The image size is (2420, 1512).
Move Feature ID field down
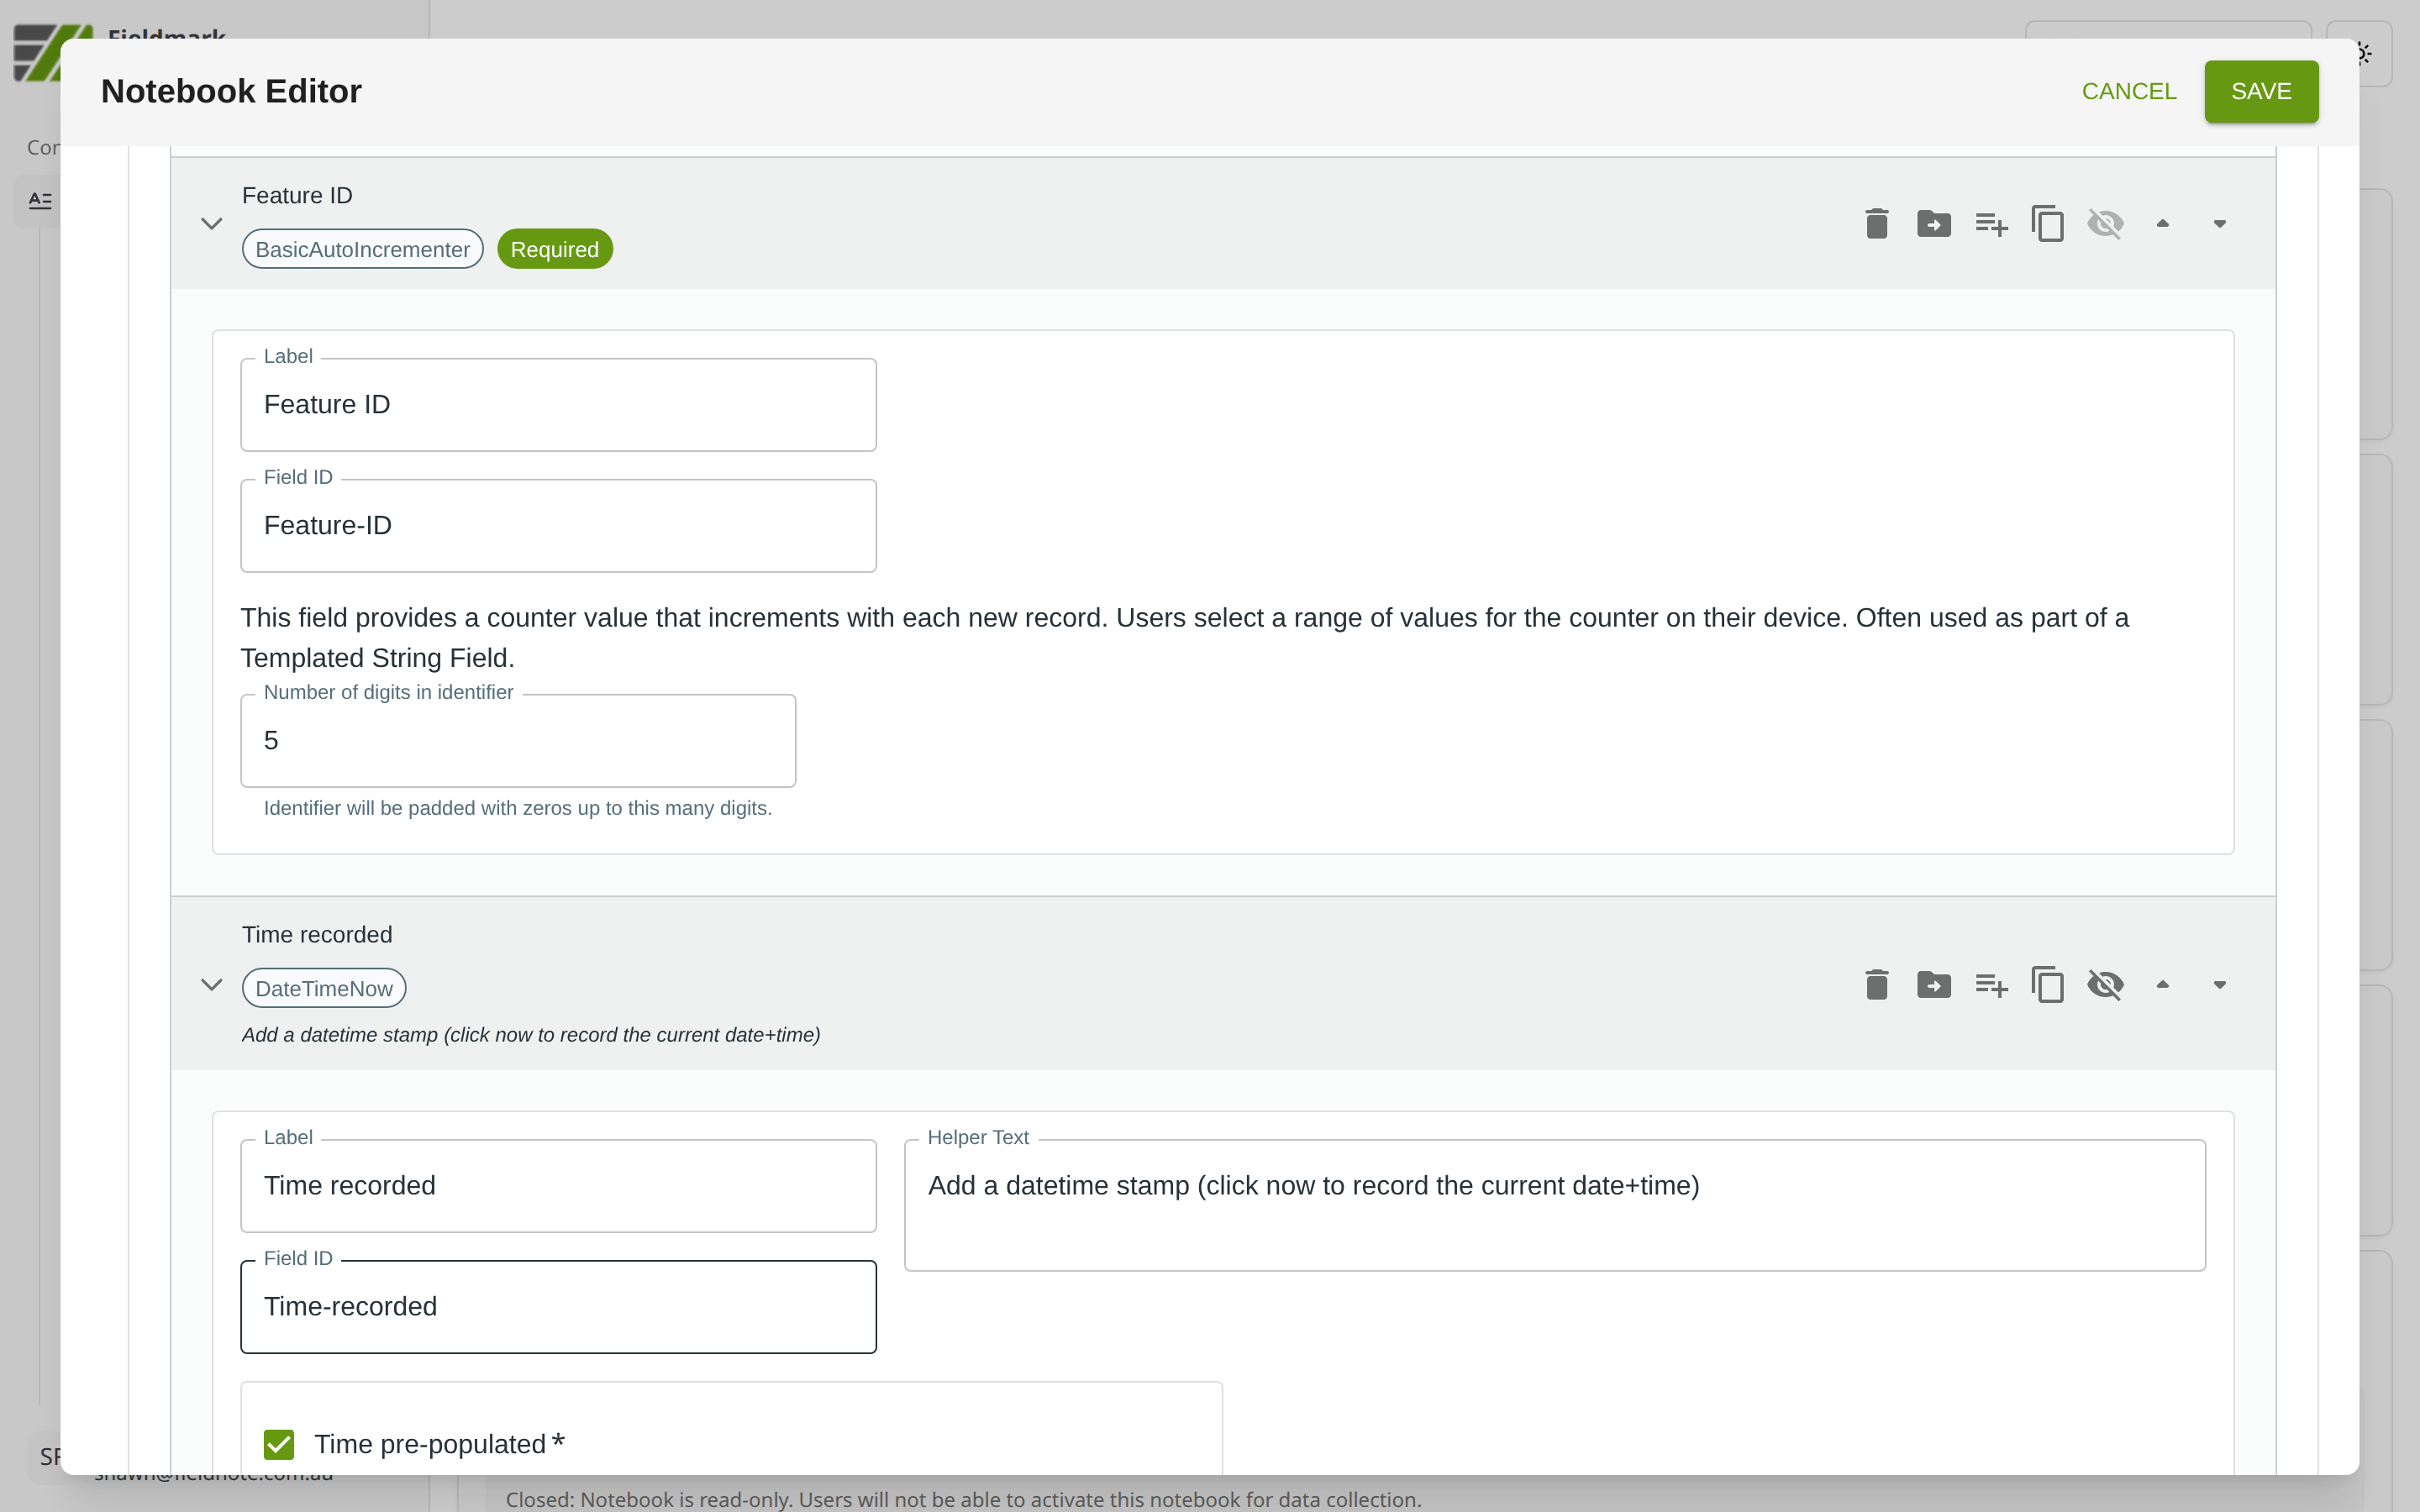pos(2219,224)
